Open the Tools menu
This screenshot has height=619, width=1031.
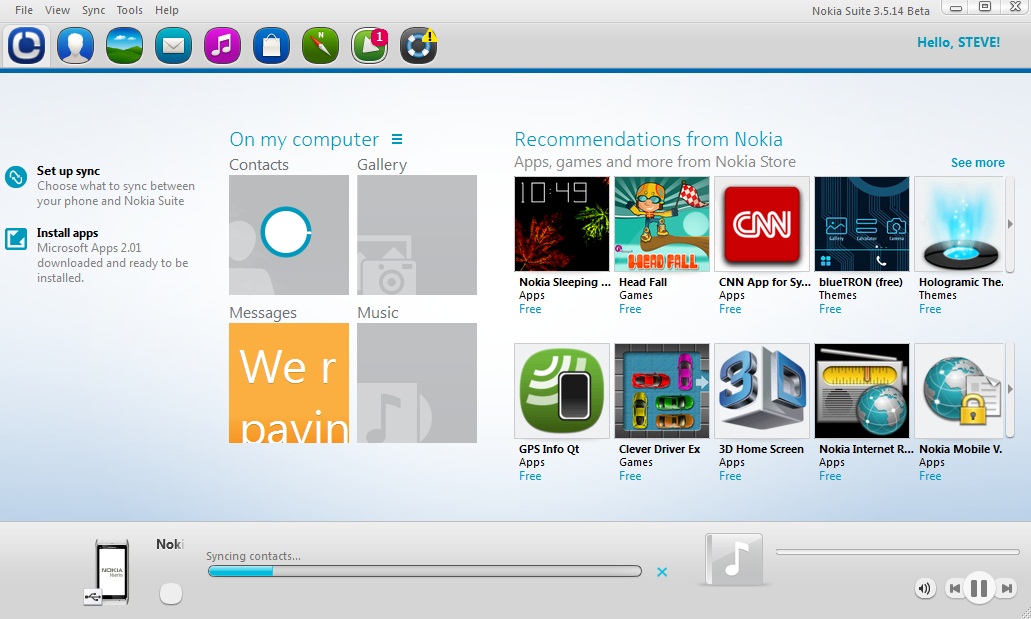[130, 10]
